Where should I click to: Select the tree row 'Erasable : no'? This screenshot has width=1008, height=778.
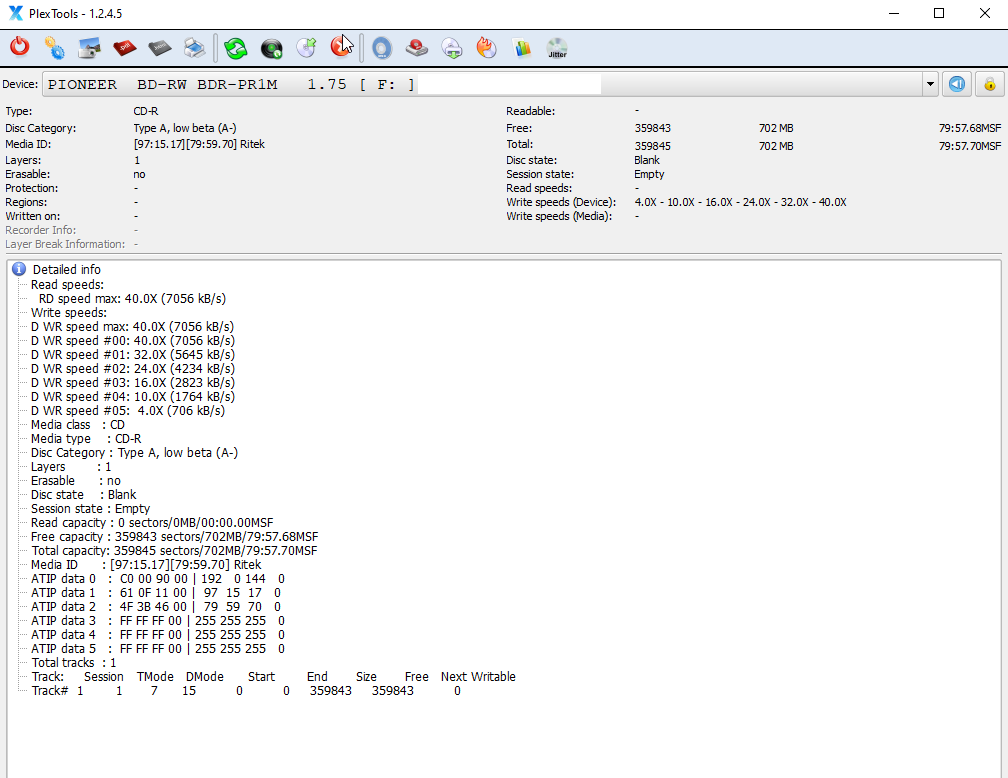pyautogui.click(x=76, y=481)
